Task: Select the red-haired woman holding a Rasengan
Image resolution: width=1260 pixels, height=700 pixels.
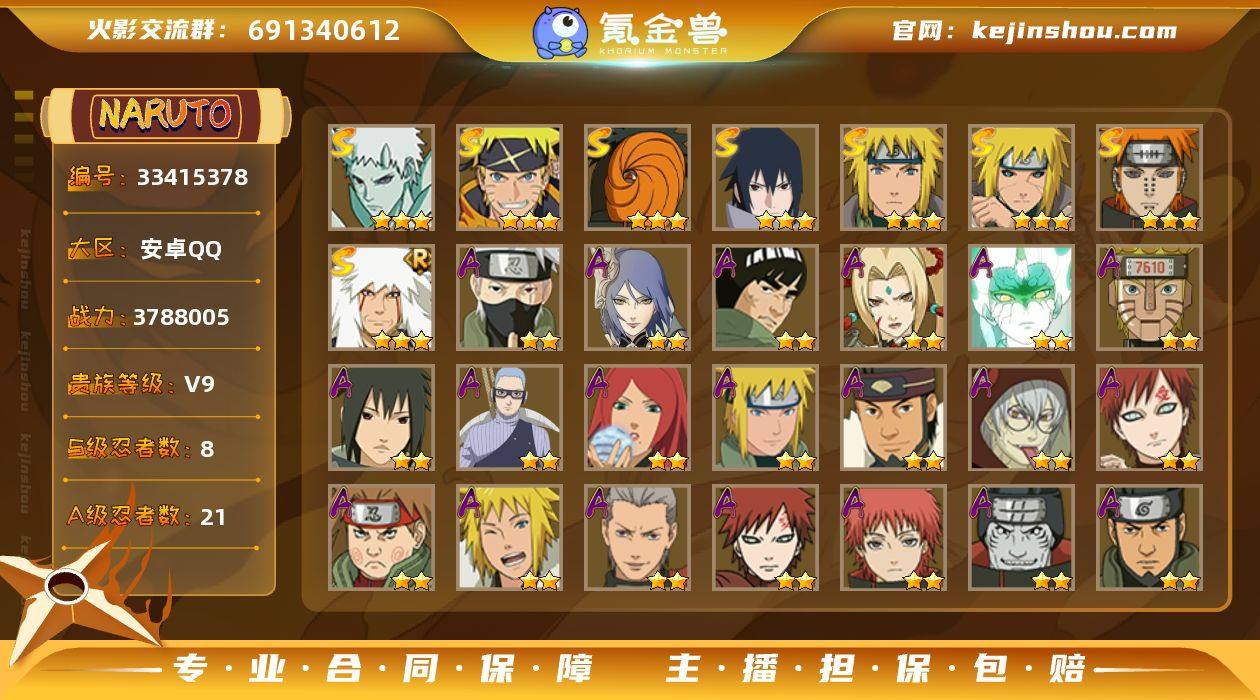Action: [637, 417]
